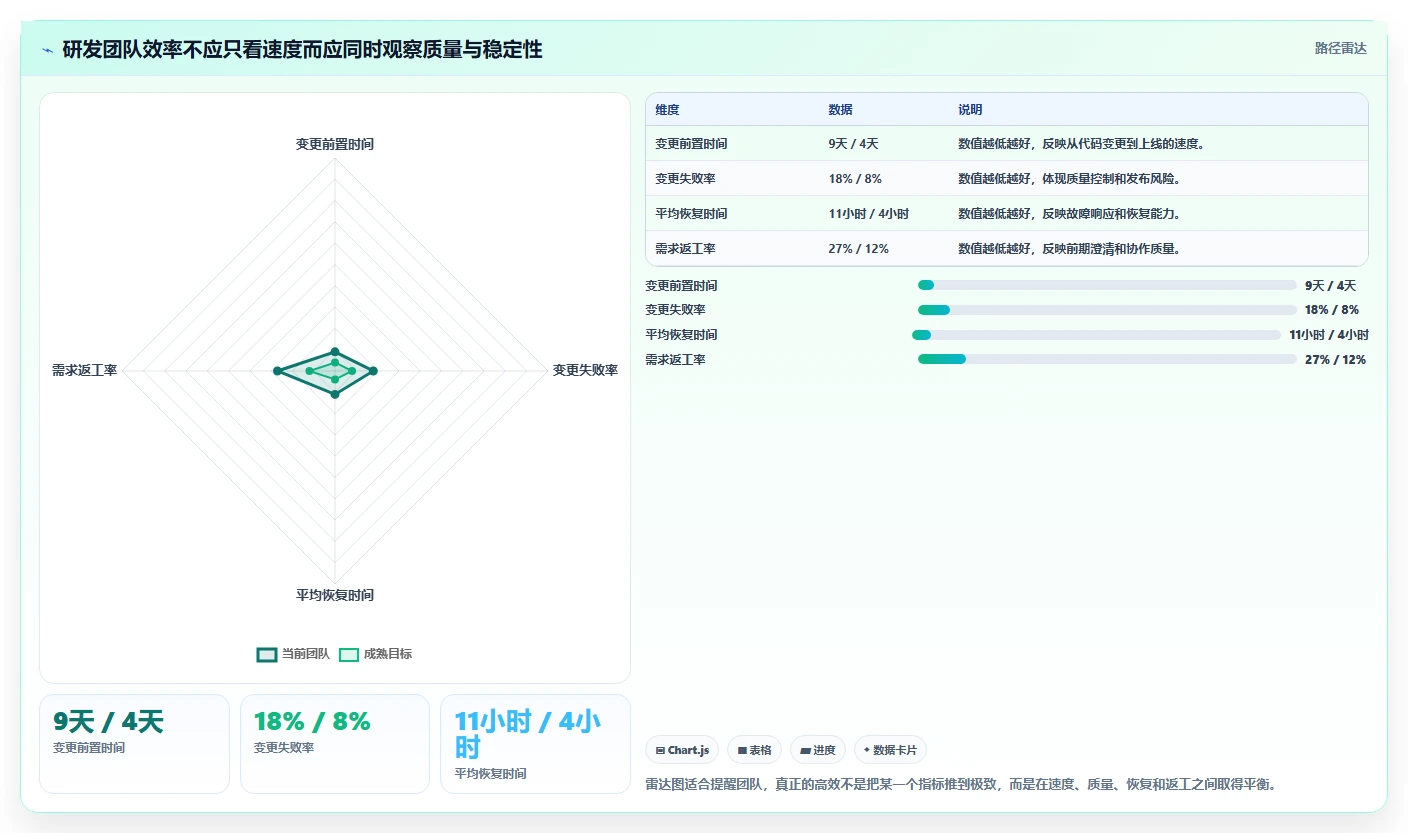Click the 变更前置时间 progress bar

[1107, 285]
